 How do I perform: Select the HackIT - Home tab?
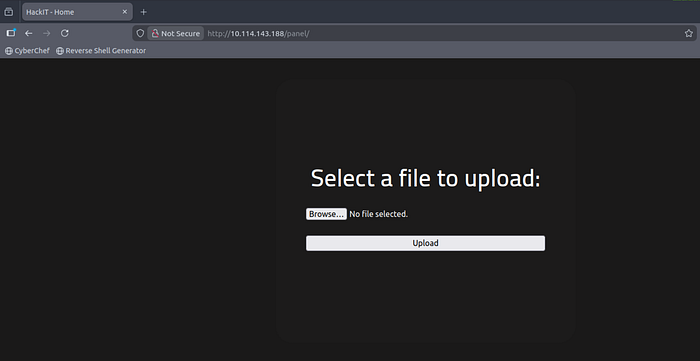[x=77, y=12]
